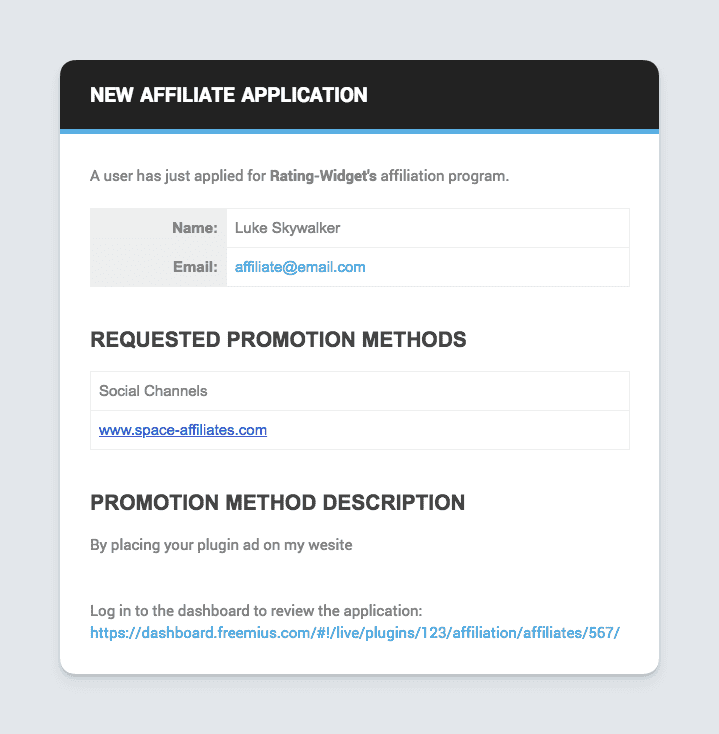Click the 'affiliation program.' text
Image resolution: width=719 pixels, height=734 pixels.
coord(445,176)
